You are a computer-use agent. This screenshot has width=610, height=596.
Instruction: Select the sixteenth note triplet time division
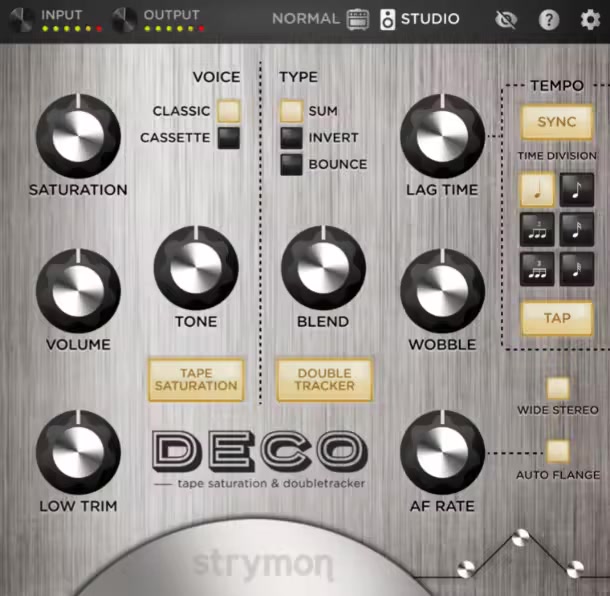click(537, 269)
